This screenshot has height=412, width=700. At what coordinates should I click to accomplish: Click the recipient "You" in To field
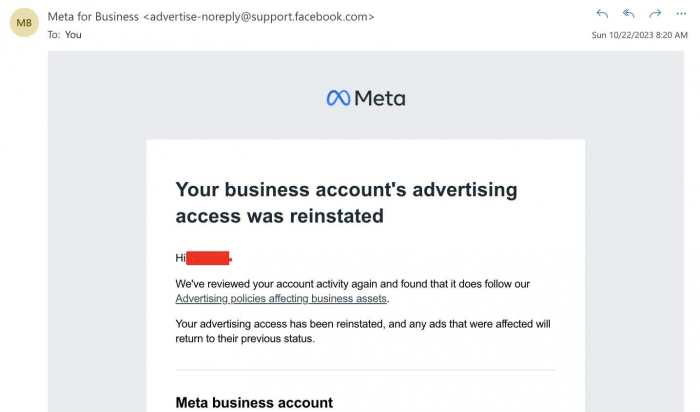coord(73,34)
